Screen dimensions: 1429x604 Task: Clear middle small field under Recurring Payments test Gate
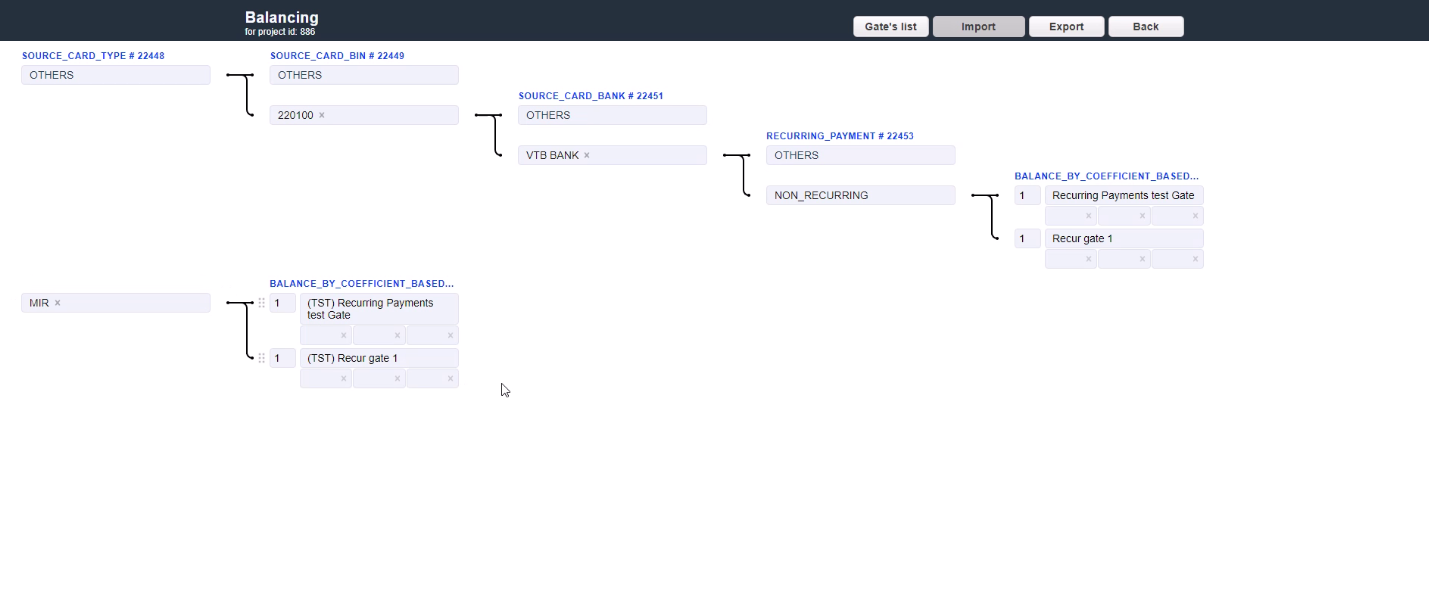tap(1142, 216)
